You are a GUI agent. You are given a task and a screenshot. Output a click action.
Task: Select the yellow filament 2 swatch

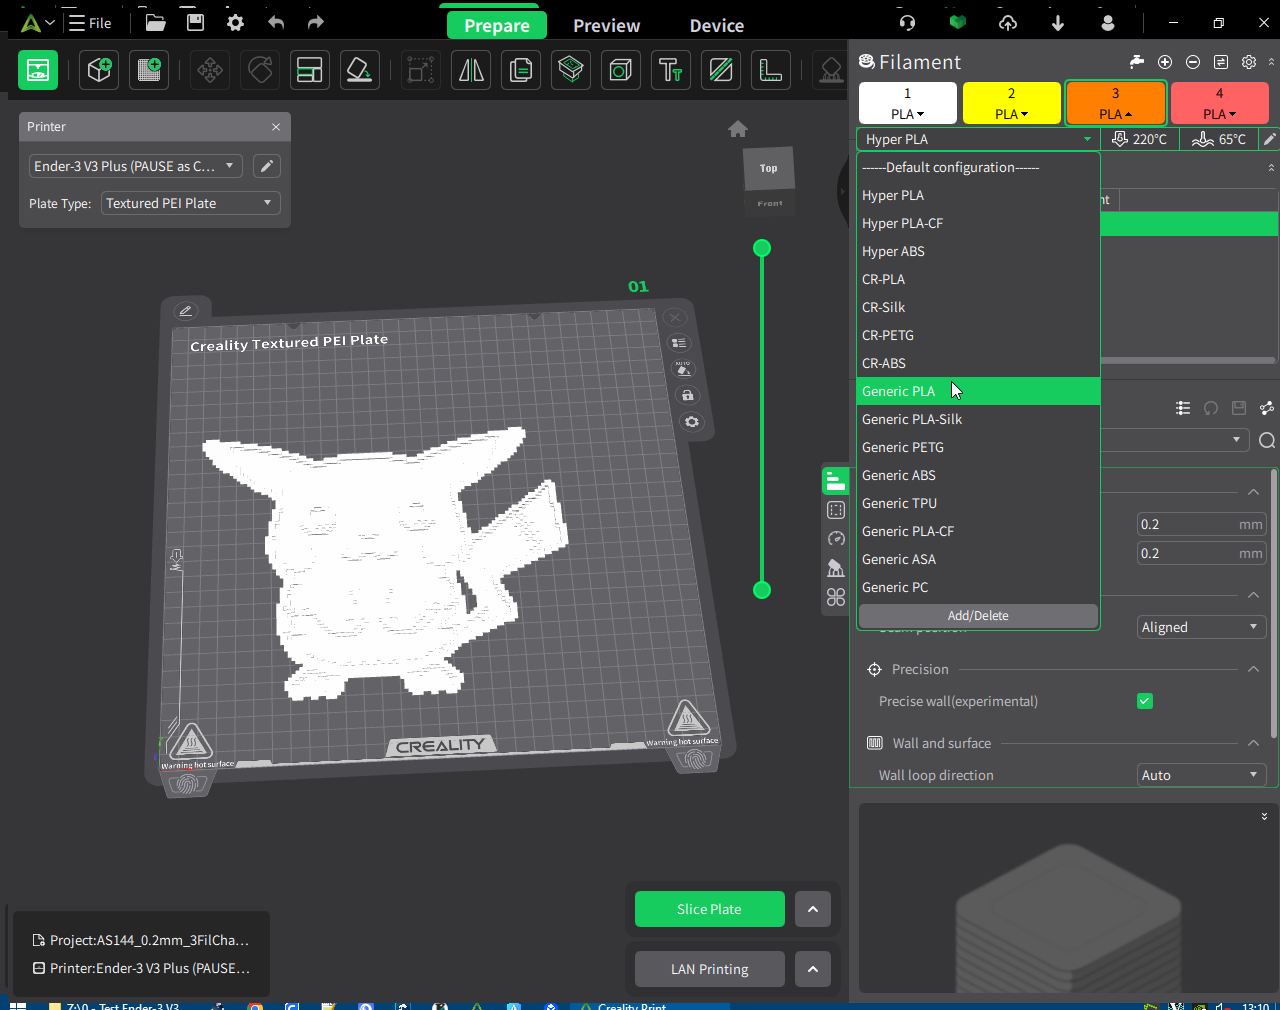pyautogui.click(x=1011, y=102)
